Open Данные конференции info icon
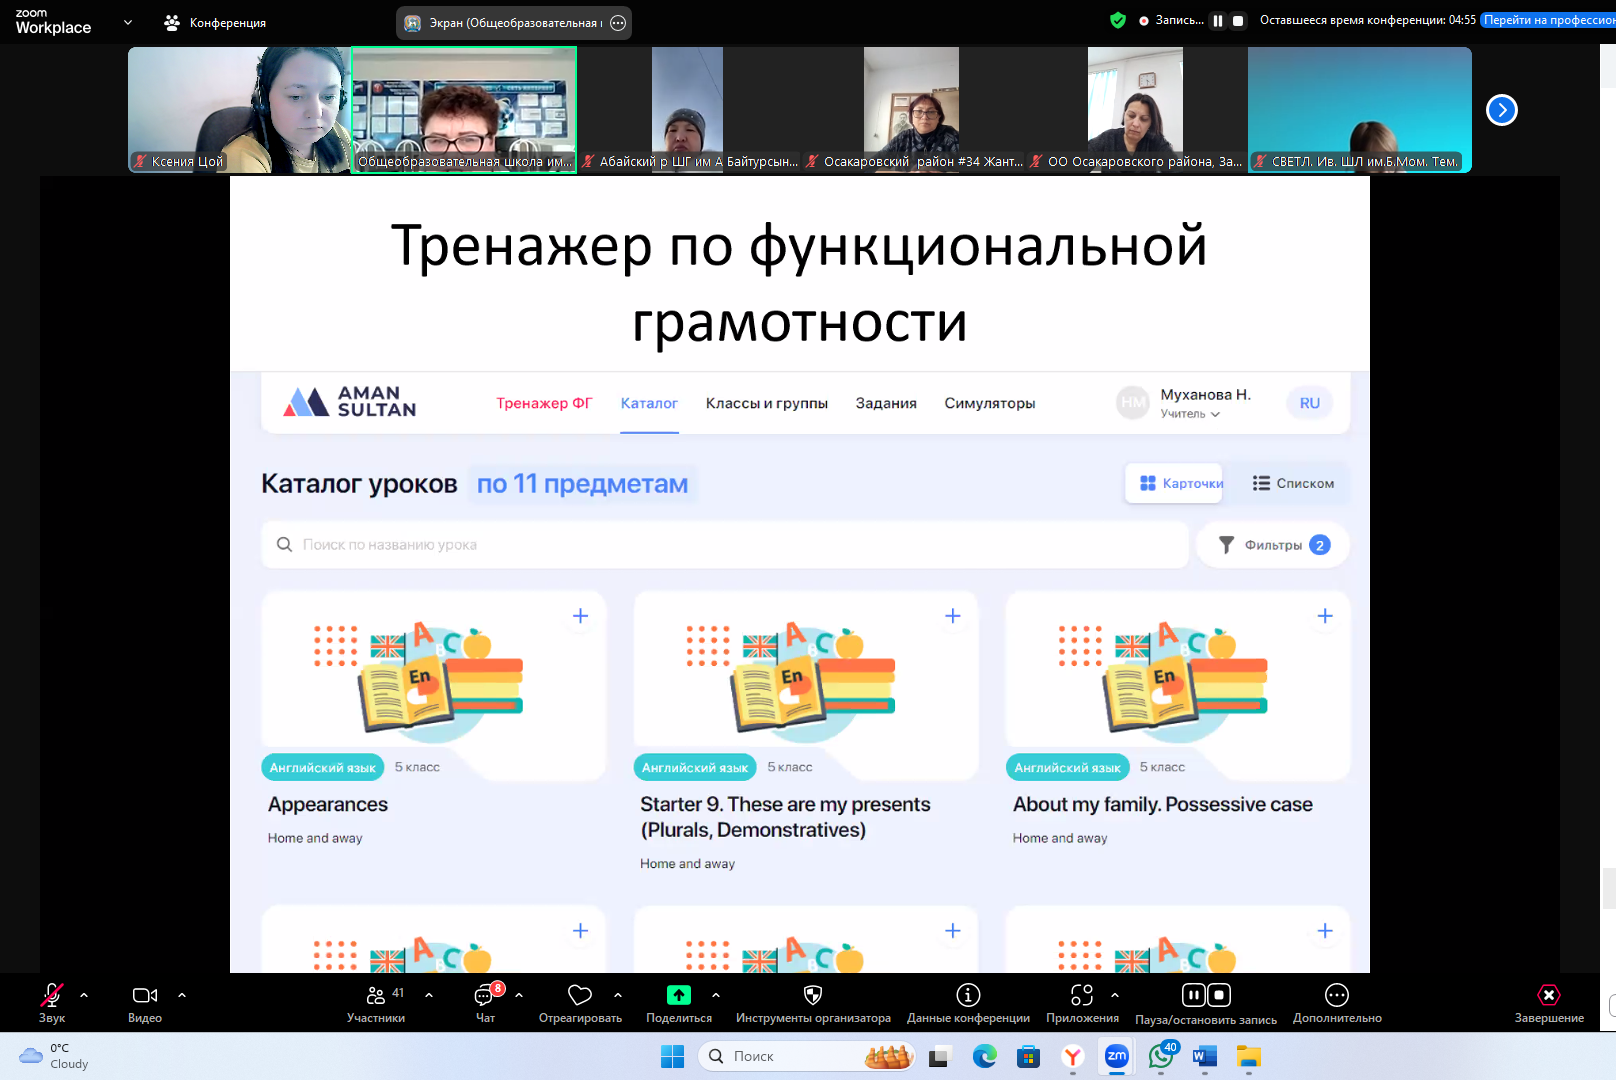This screenshot has height=1080, width=1616. [x=968, y=996]
